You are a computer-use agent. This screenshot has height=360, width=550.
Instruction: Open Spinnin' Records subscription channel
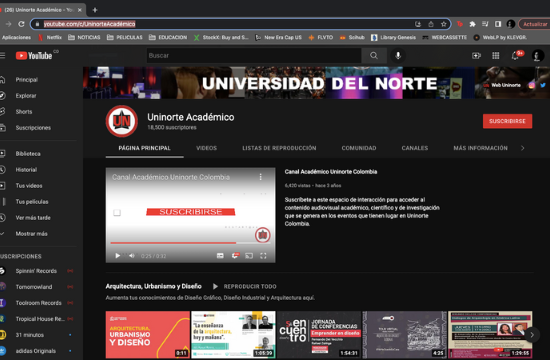(x=36, y=271)
